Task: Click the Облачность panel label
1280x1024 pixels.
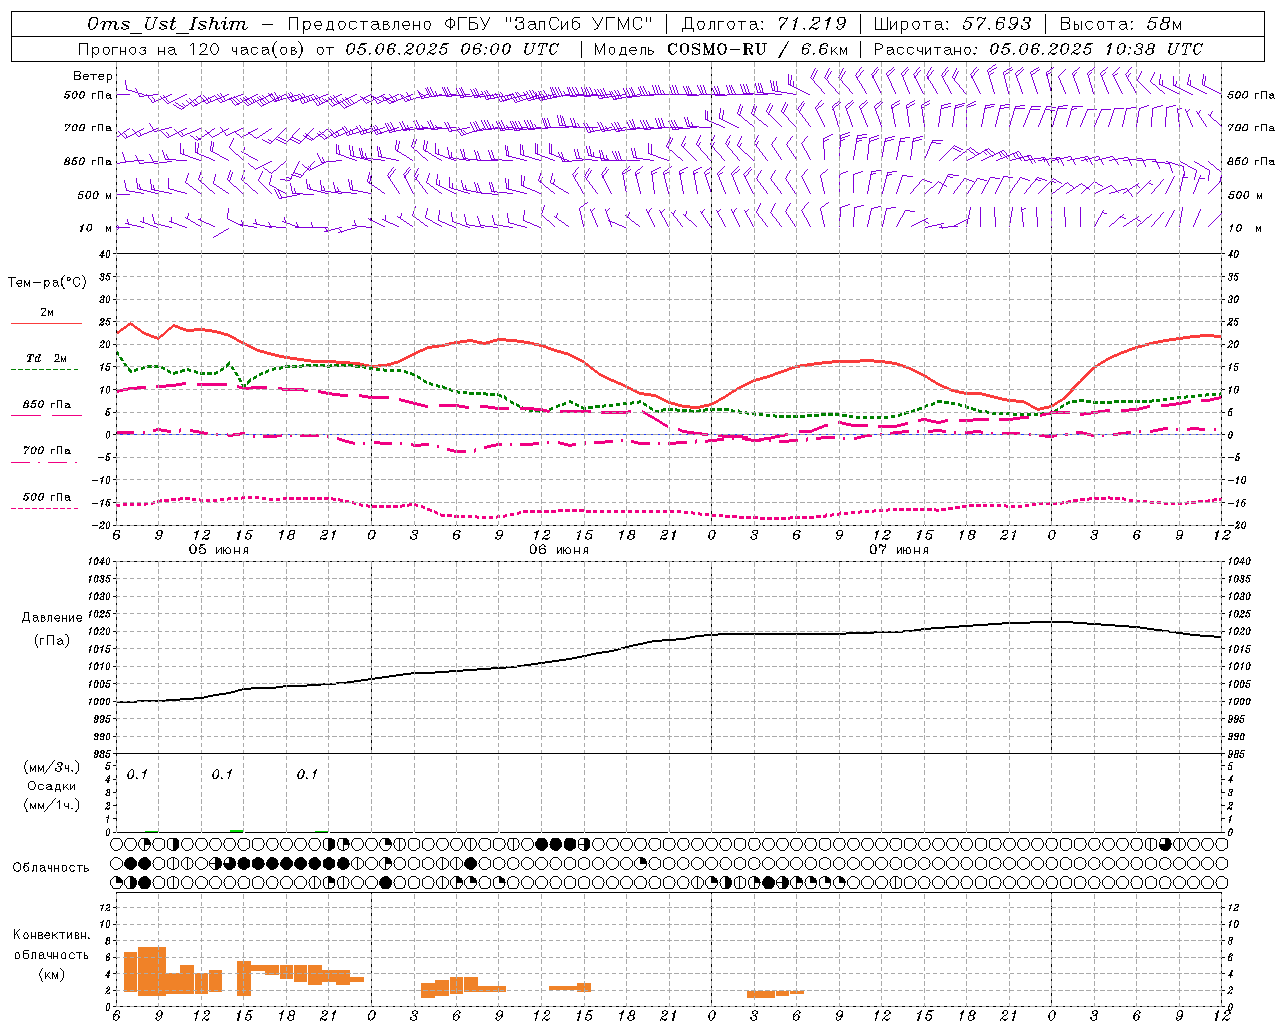Action: [51, 868]
